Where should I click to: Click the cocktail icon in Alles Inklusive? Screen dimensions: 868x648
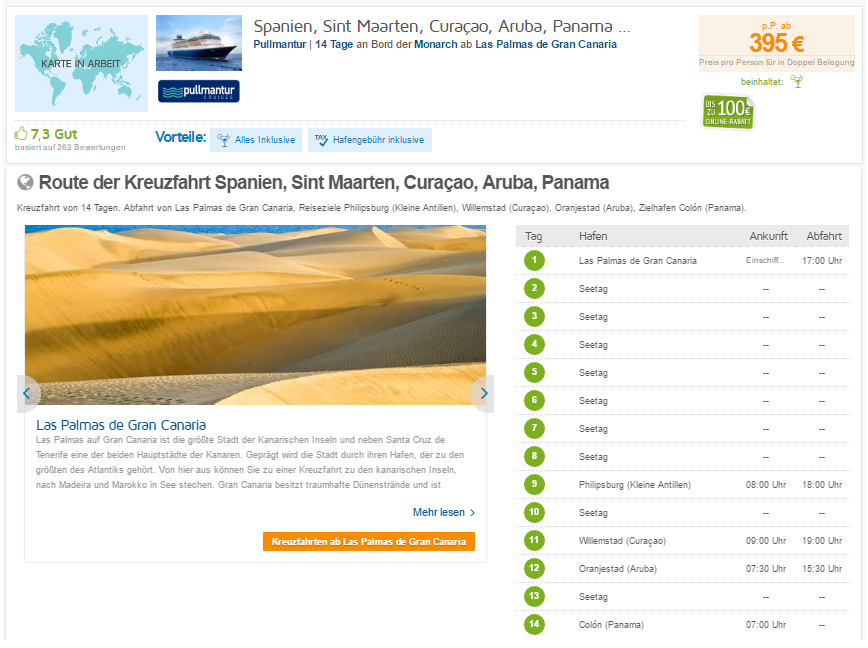coord(223,140)
